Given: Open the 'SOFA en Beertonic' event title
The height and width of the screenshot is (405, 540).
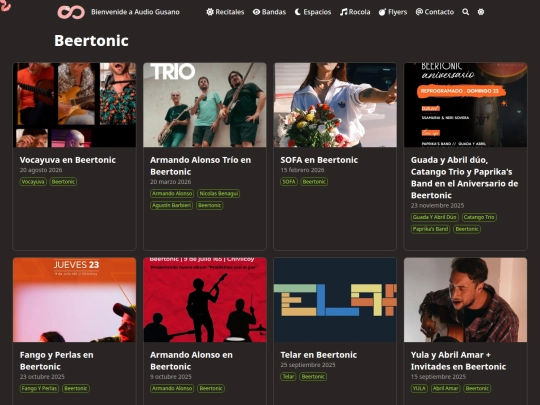Looking at the screenshot, I should point(319,160).
